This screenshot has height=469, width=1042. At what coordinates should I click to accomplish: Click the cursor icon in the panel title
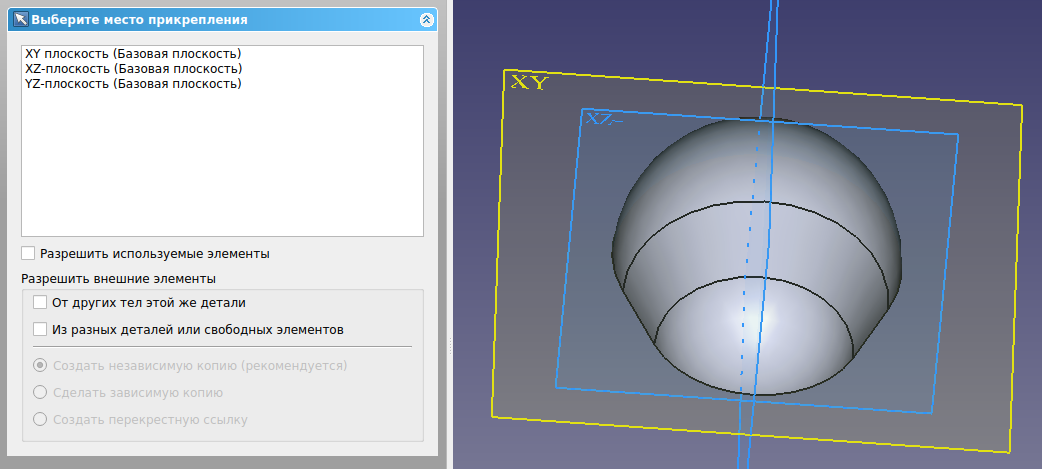tap(21, 19)
